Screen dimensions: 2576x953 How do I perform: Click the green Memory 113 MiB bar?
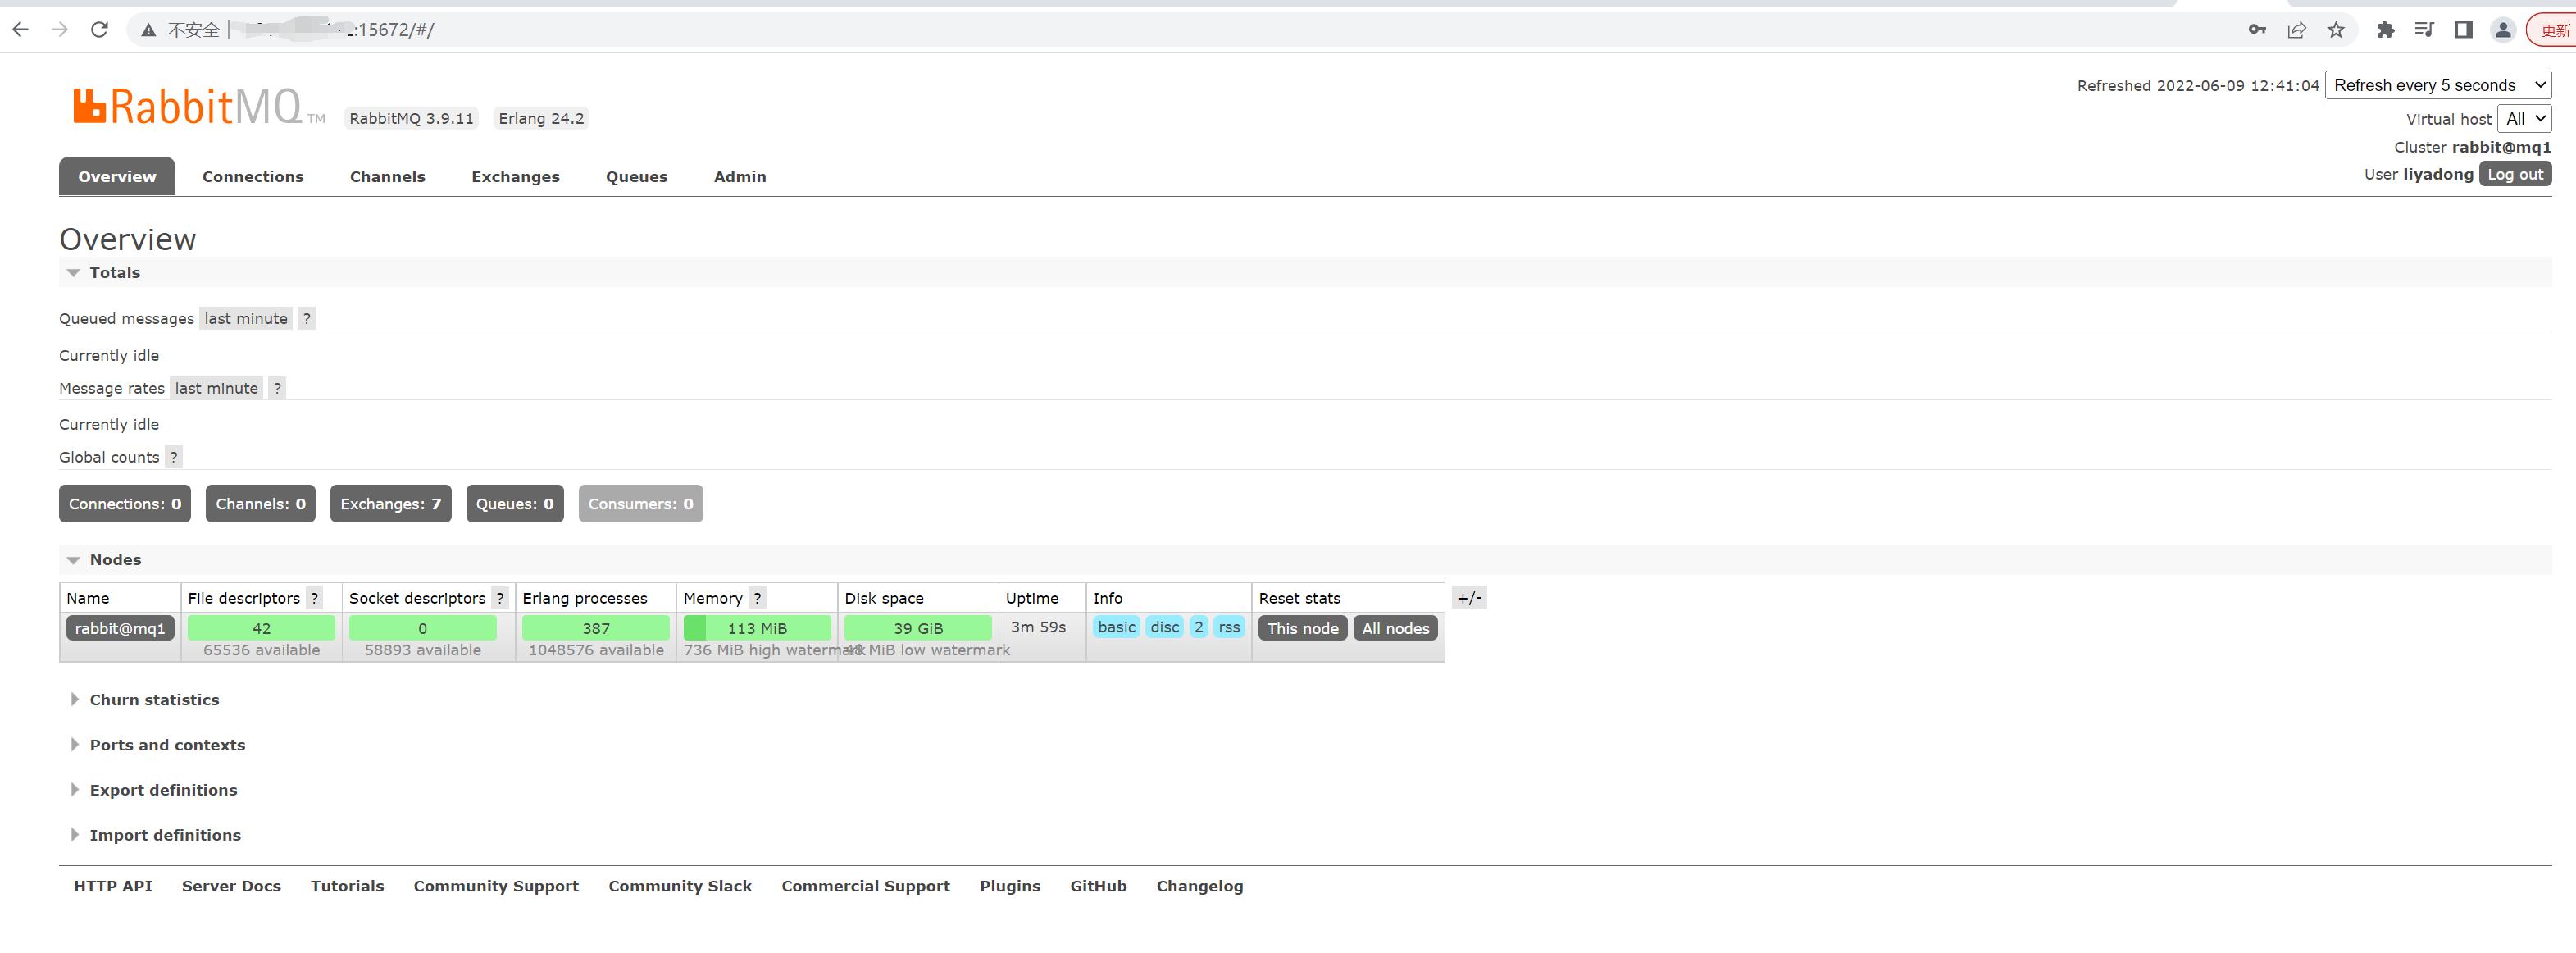(x=757, y=628)
